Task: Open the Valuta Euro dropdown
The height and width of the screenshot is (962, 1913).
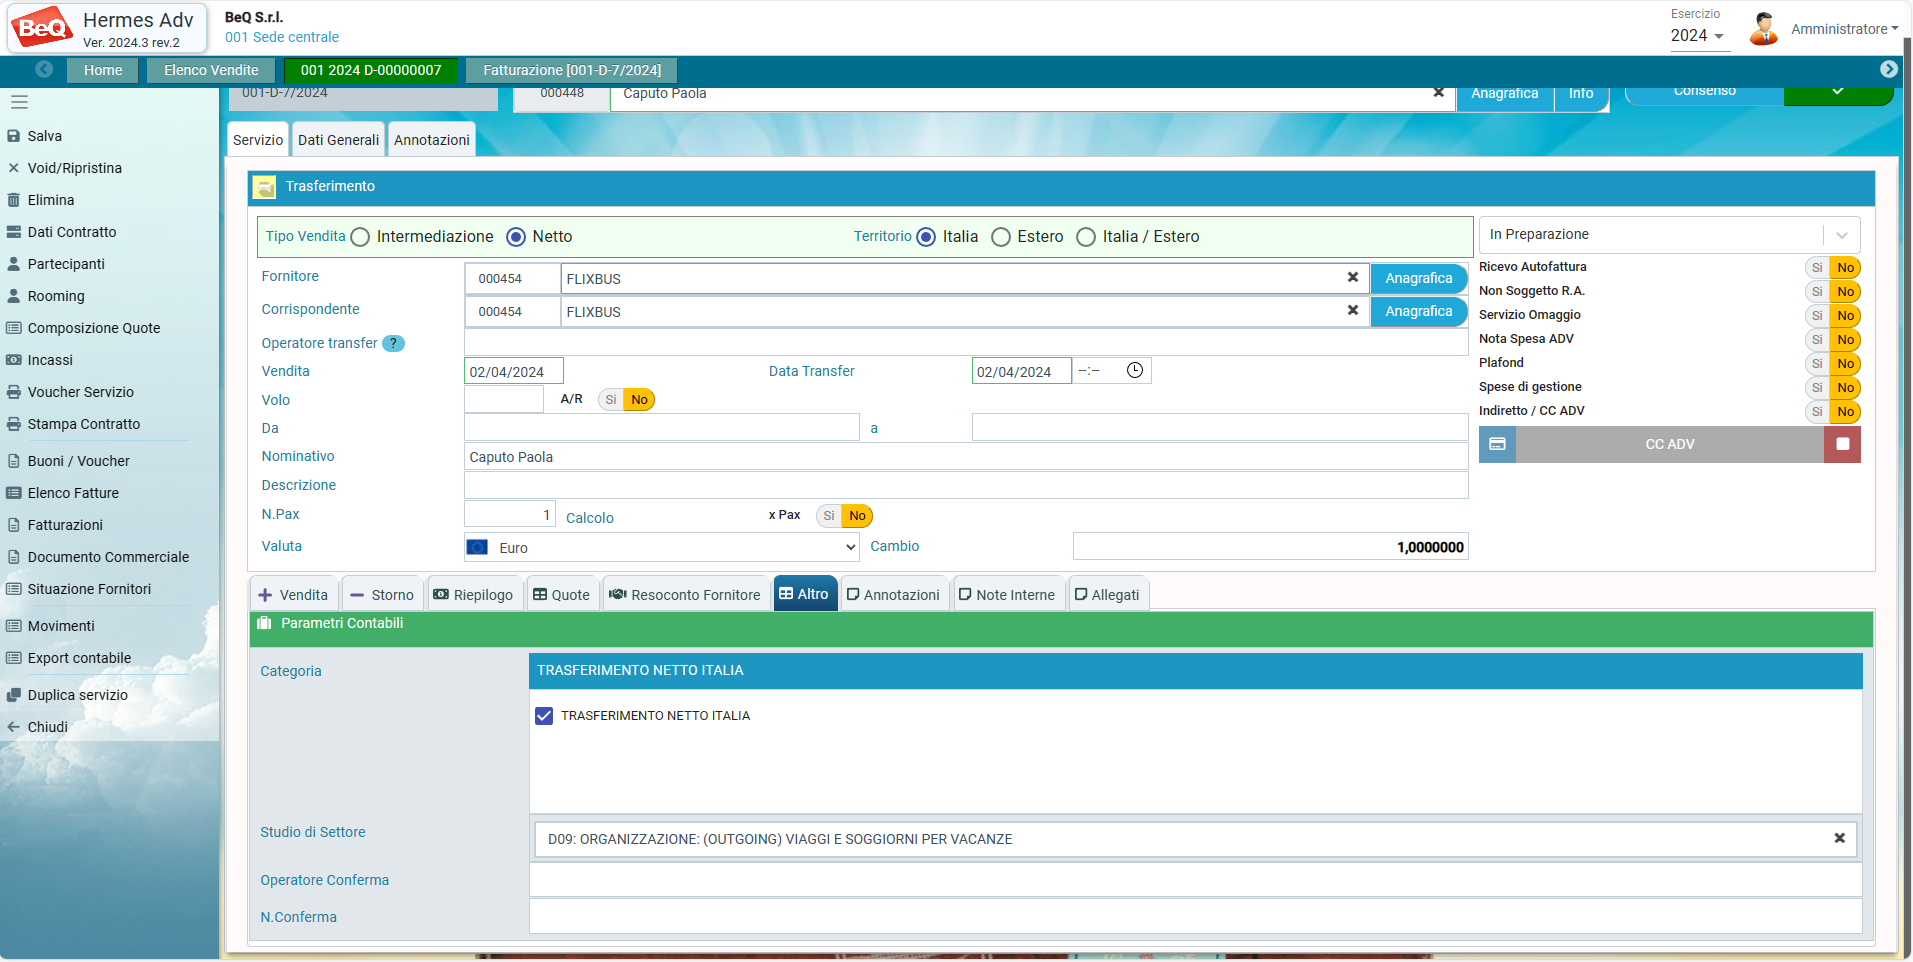Action: [x=661, y=548]
